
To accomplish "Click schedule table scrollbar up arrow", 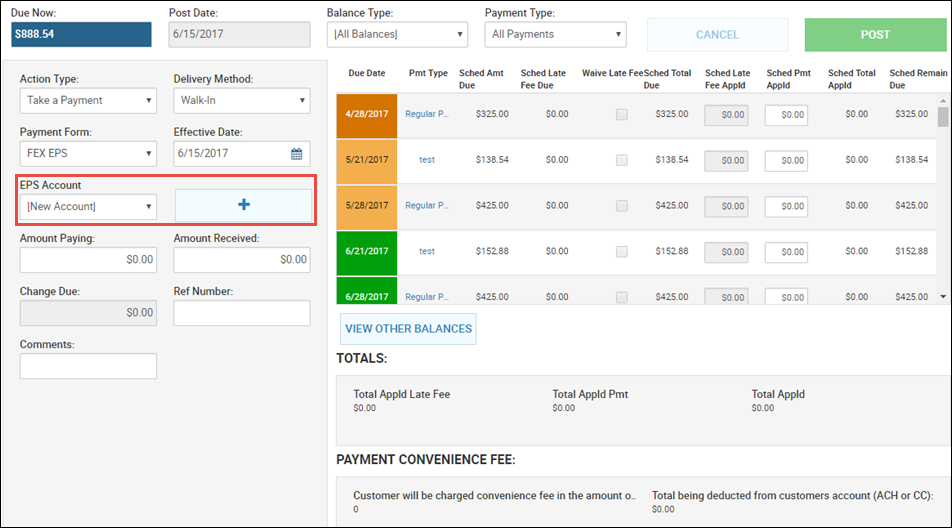I will click(x=943, y=100).
